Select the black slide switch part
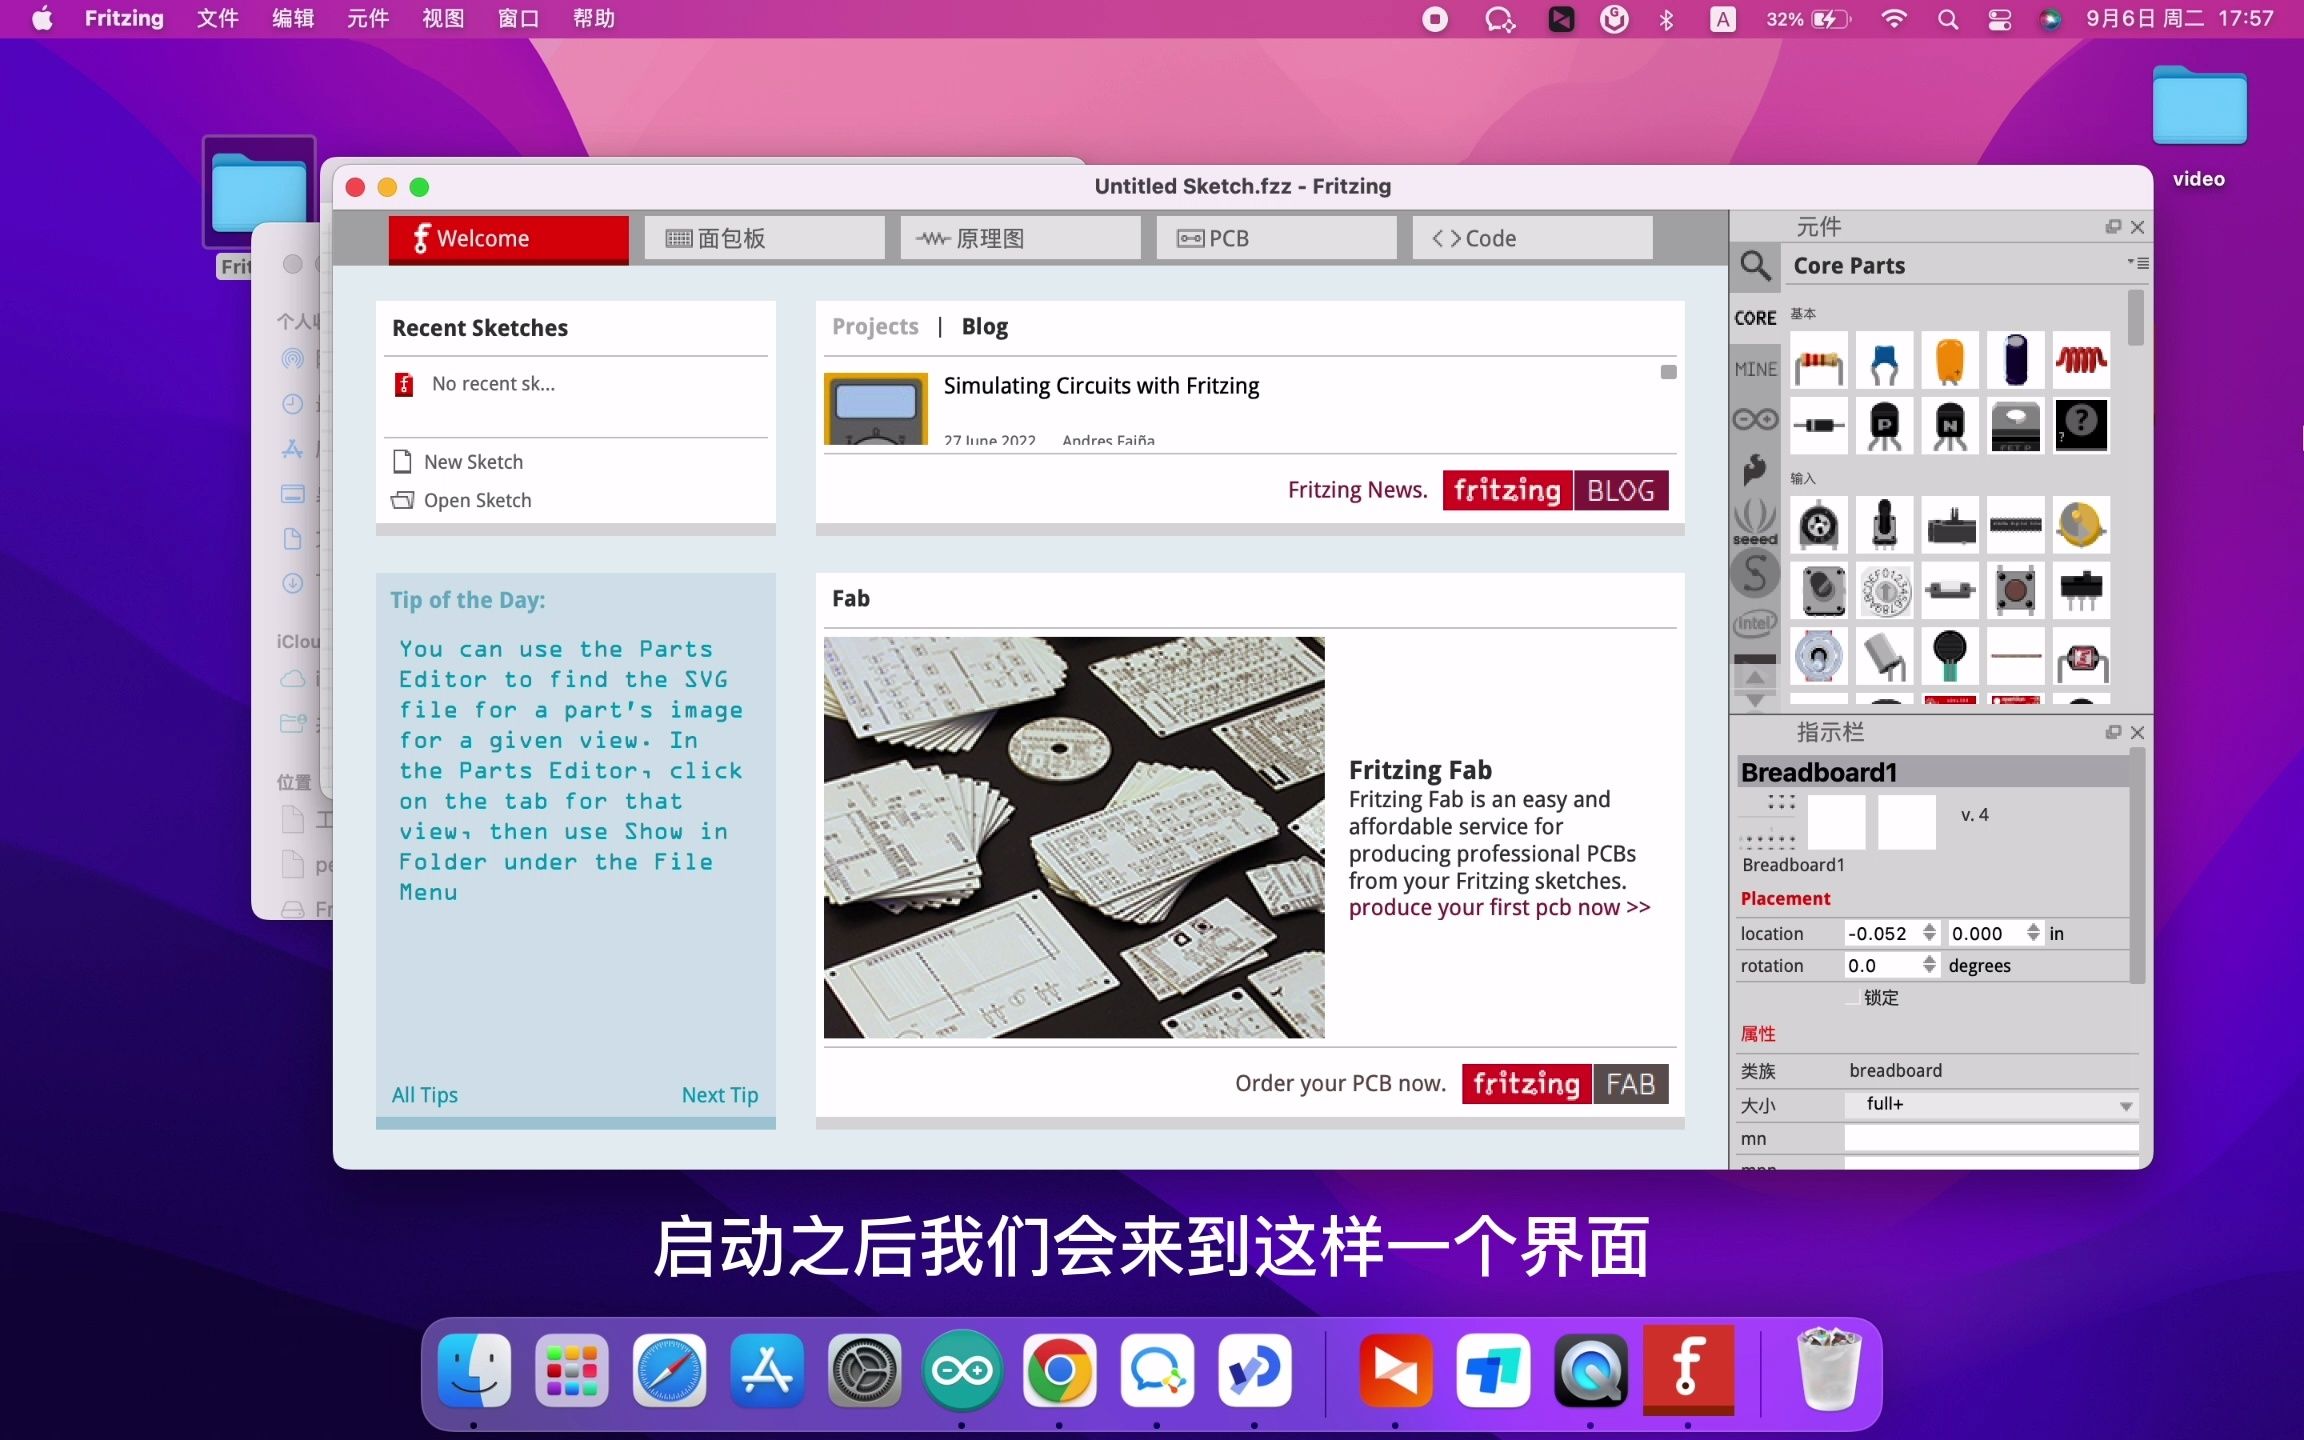2304x1440 pixels. (2081, 590)
